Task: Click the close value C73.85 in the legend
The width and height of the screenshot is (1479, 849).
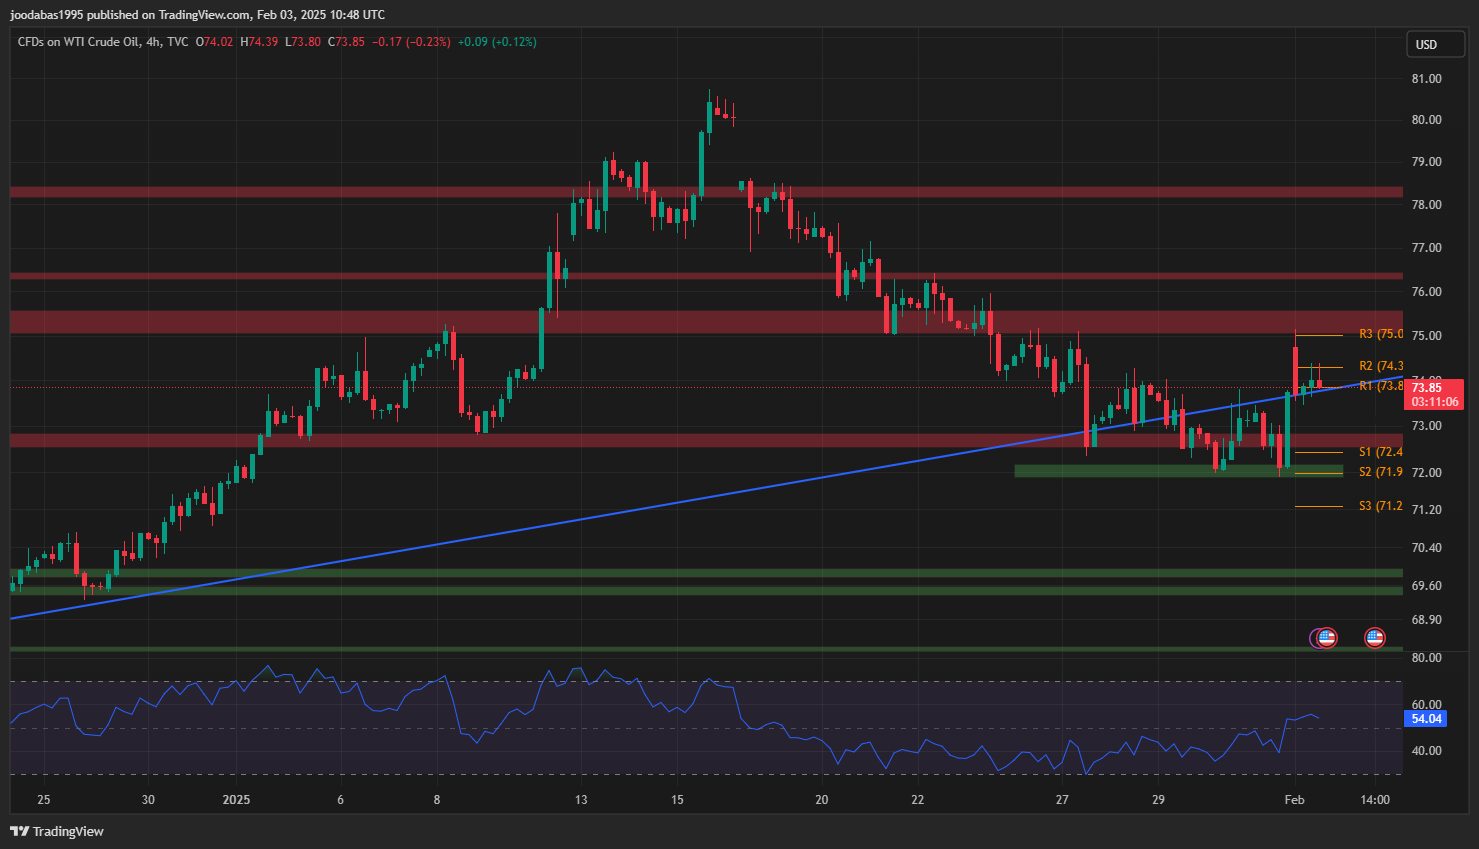Action: [346, 42]
